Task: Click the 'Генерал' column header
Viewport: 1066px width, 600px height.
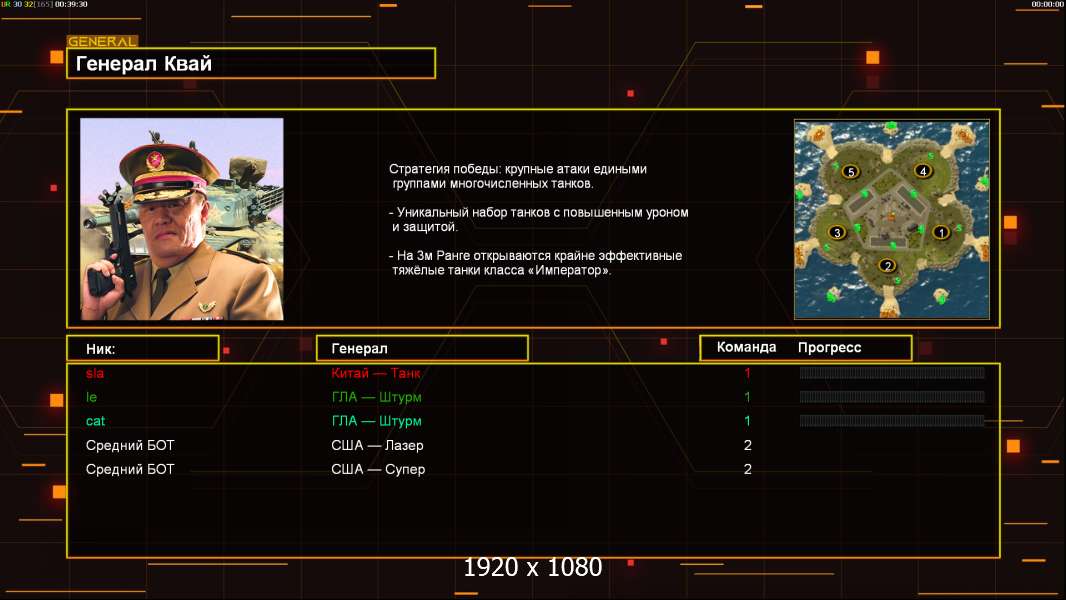Action: pyautogui.click(x=421, y=348)
